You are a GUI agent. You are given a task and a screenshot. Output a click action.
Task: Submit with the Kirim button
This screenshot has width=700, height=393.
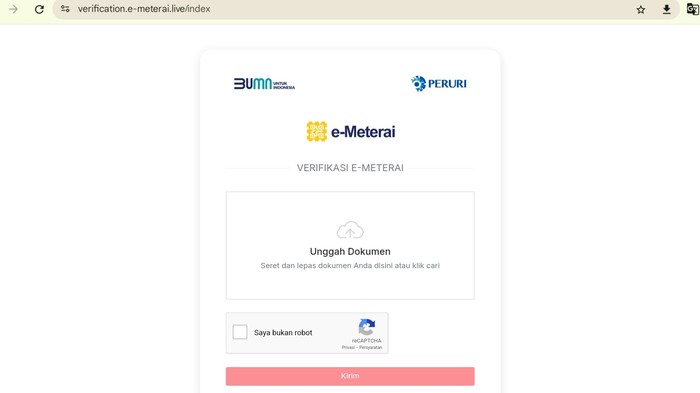click(350, 376)
